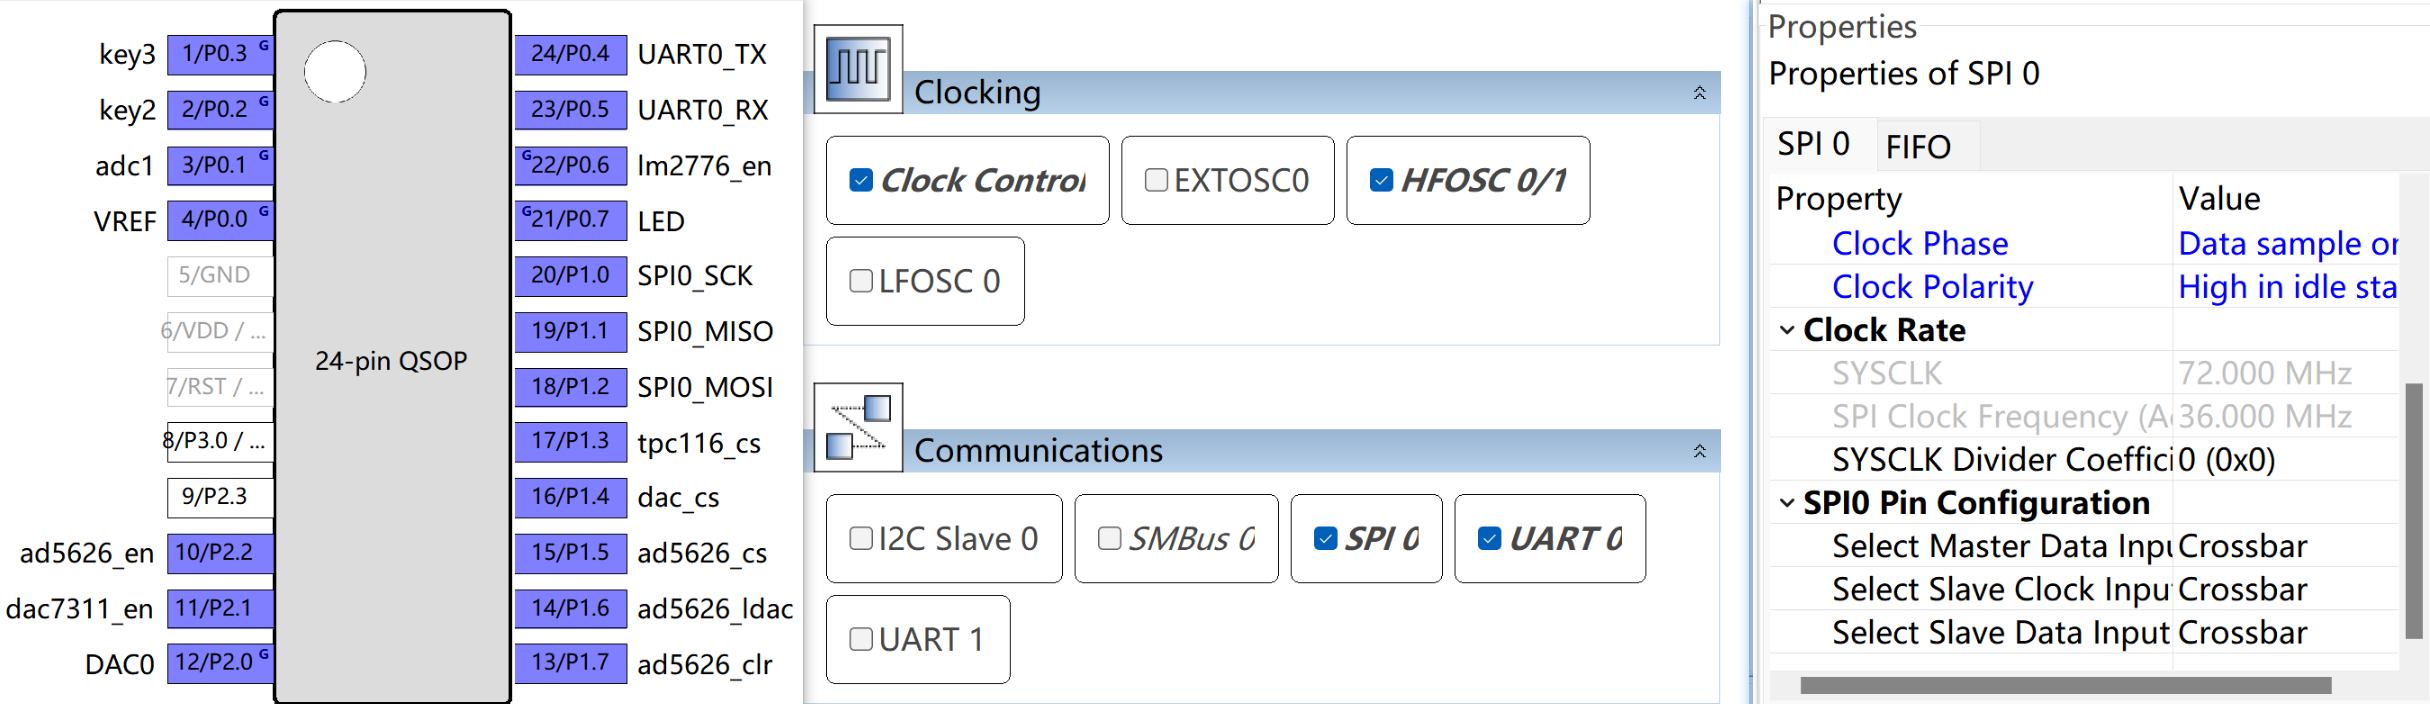Uncheck the SPI 0 peripheral
Image resolution: width=2430 pixels, height=704 pixels.
(1325, 539)
